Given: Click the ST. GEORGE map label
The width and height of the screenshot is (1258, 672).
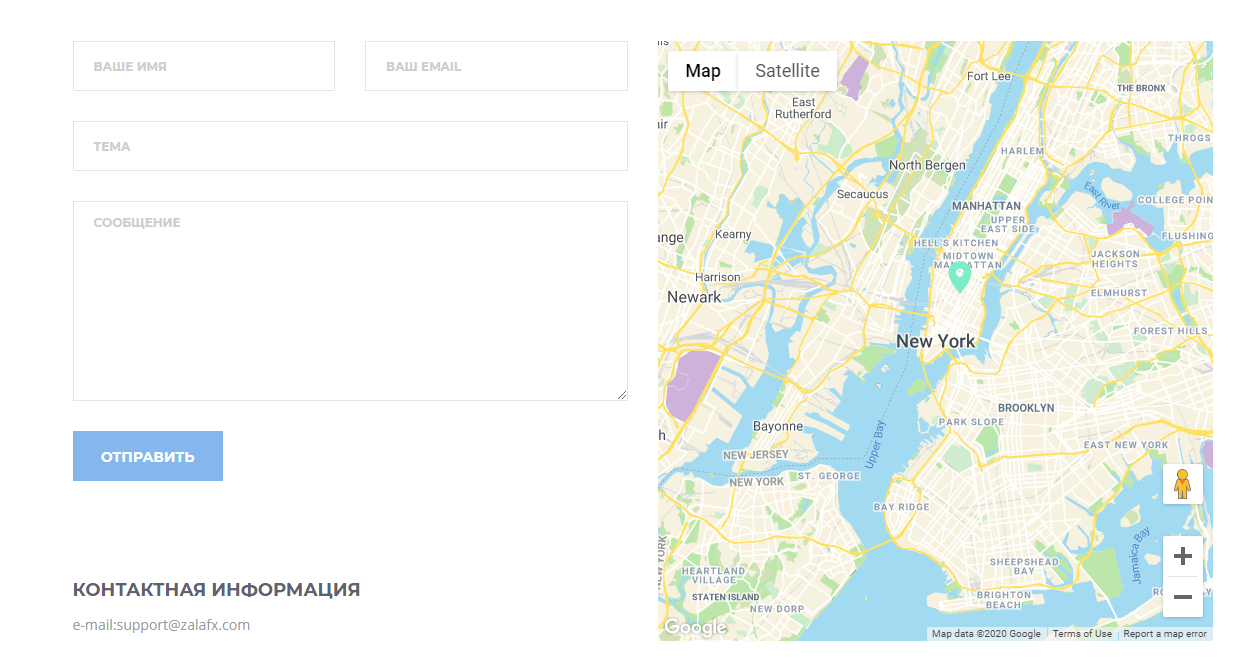Looking at the screenshot, I should pos(828,476).
